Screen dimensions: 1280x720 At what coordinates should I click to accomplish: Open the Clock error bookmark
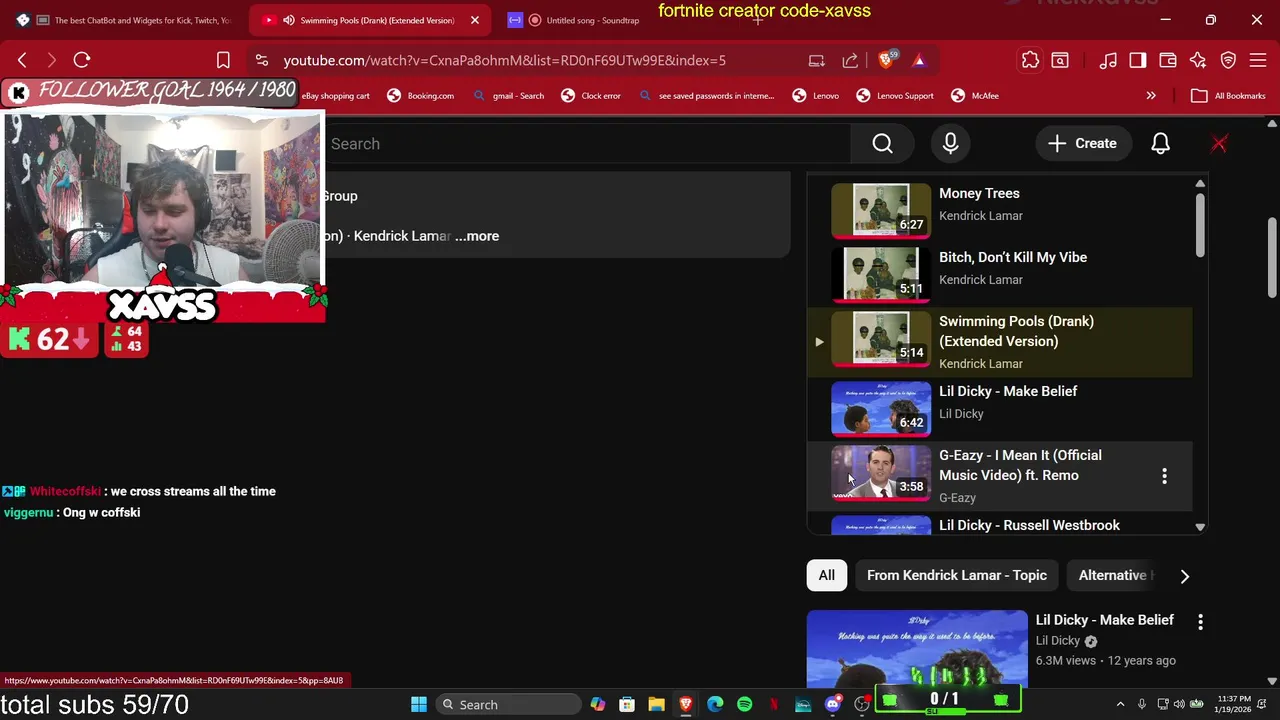coord(591,96)
